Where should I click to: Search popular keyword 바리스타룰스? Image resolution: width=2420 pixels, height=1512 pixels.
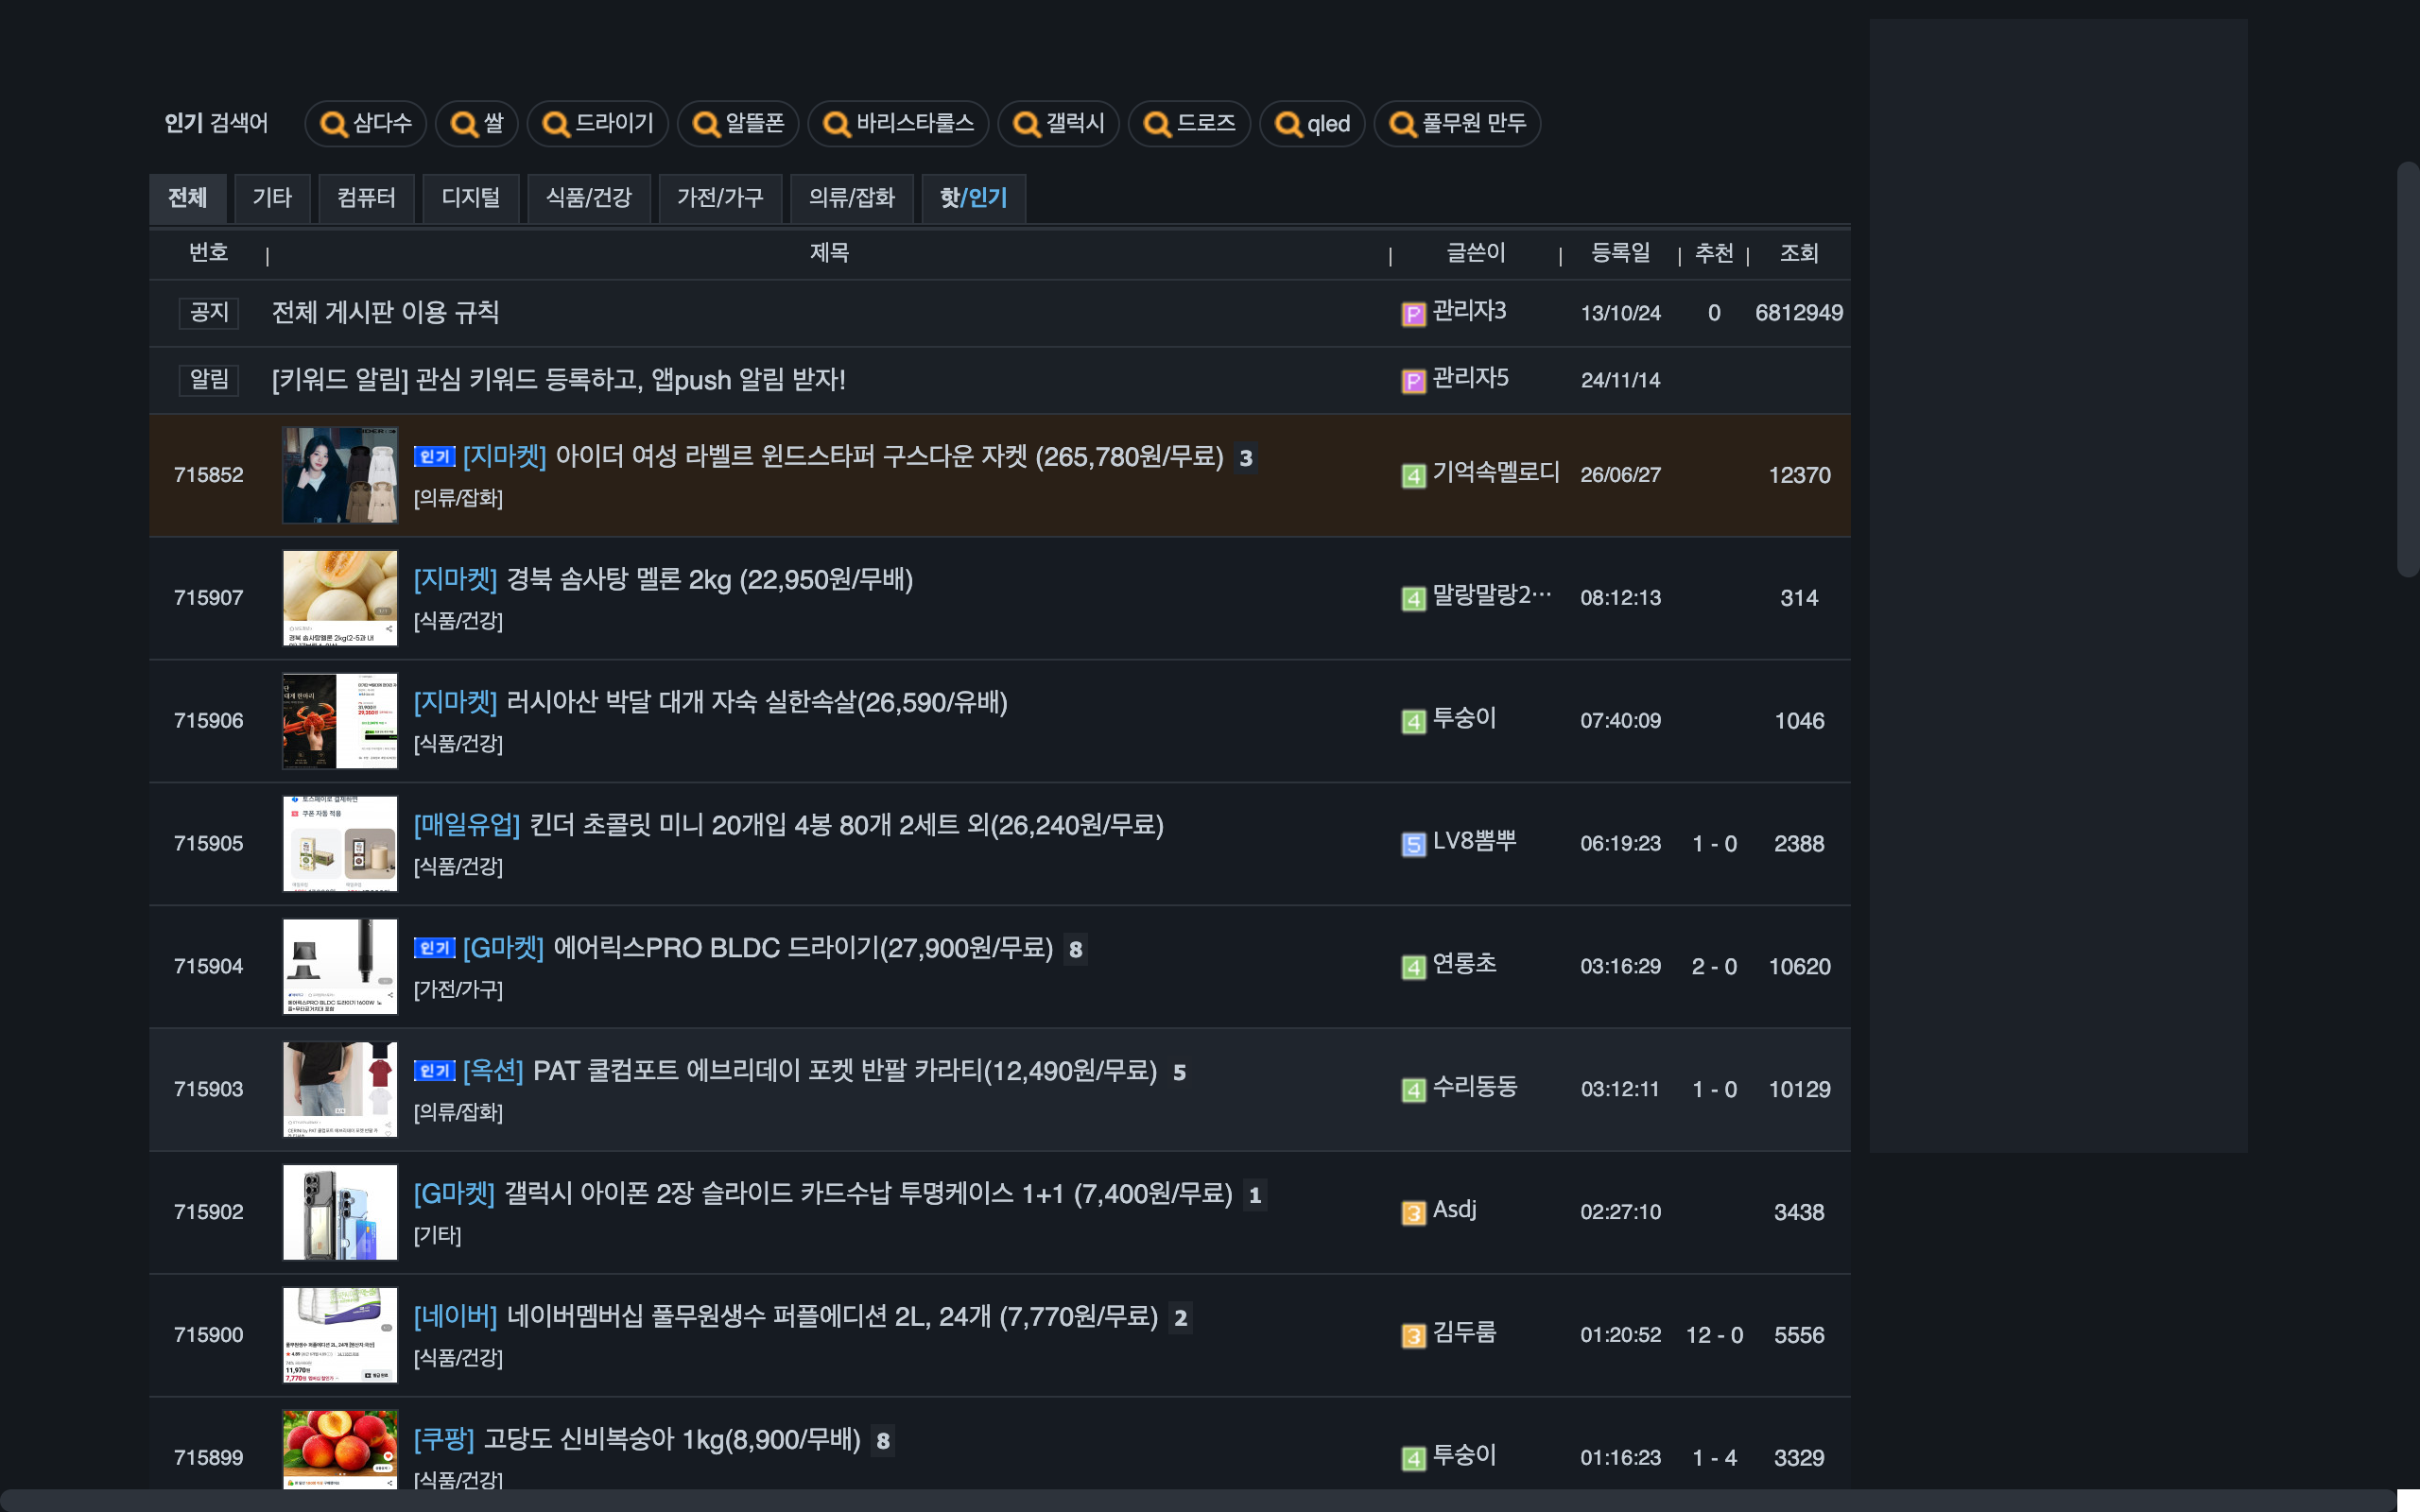[x=898, y=123]
